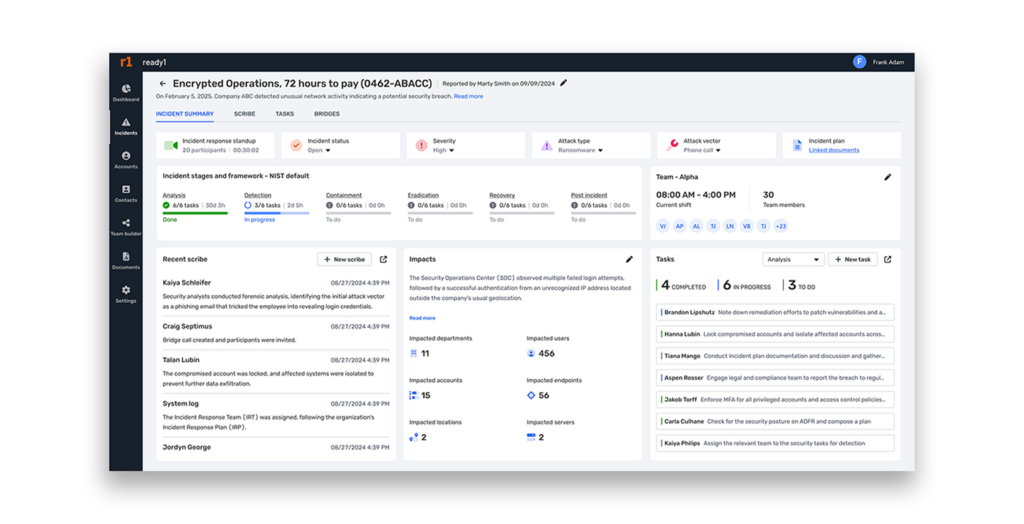Image resolution: width=1024 pixels, height=524 pixels.
Task: Open Team builder in sidebar
Action: pos(126,226)
